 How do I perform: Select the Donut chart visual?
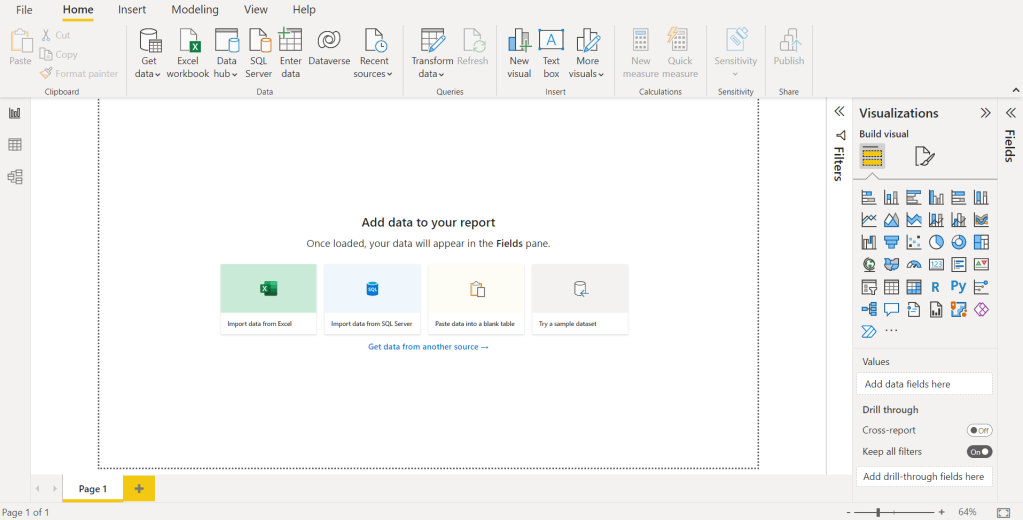point(958,242)
